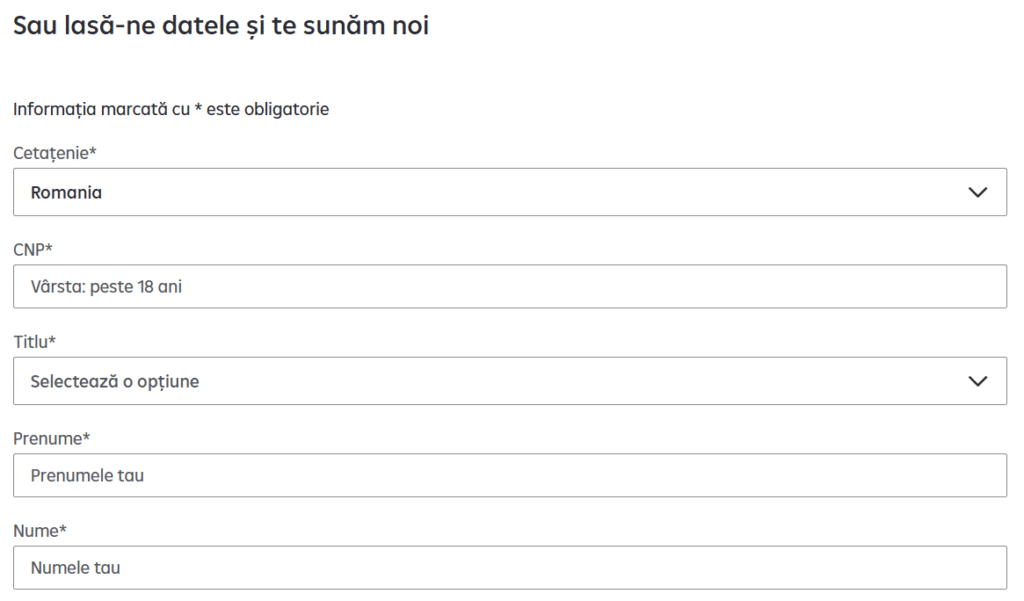Screen dimensions: 1024x601
Task: Open the Cetățenie dropdown
Action: [x=509, y=193]
